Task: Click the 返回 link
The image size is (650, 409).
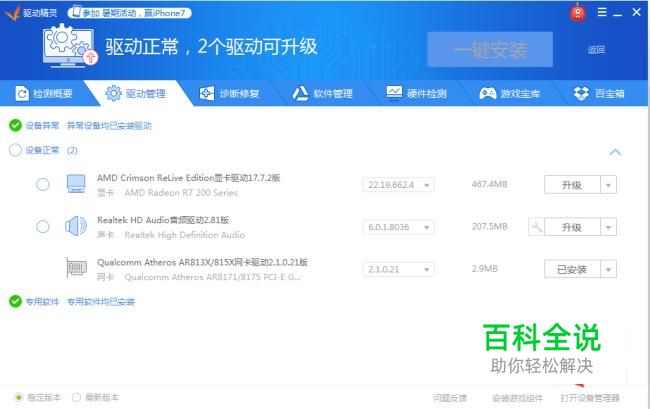Action: [596, 50]
